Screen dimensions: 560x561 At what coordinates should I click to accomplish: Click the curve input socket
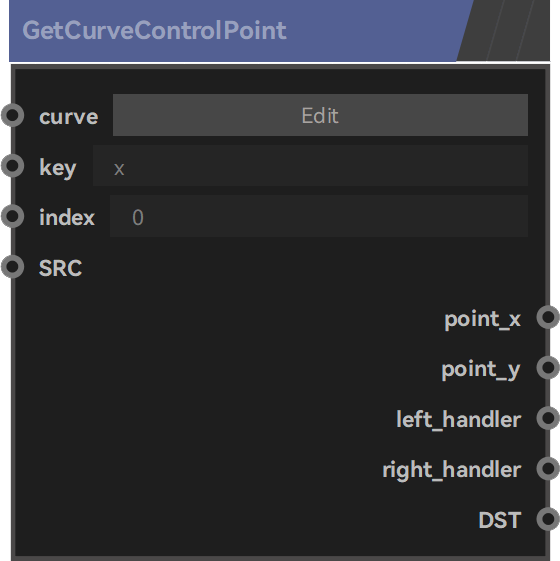13,115
